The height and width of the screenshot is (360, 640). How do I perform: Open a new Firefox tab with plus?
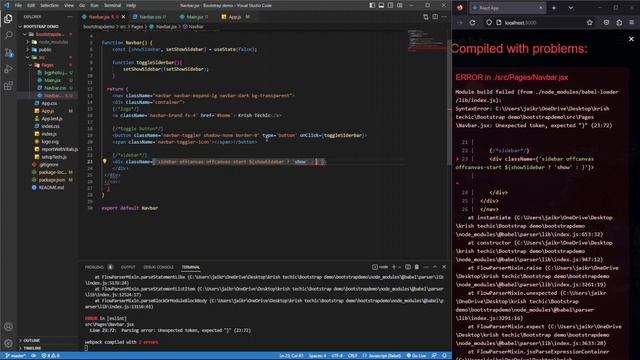(554, 8)
